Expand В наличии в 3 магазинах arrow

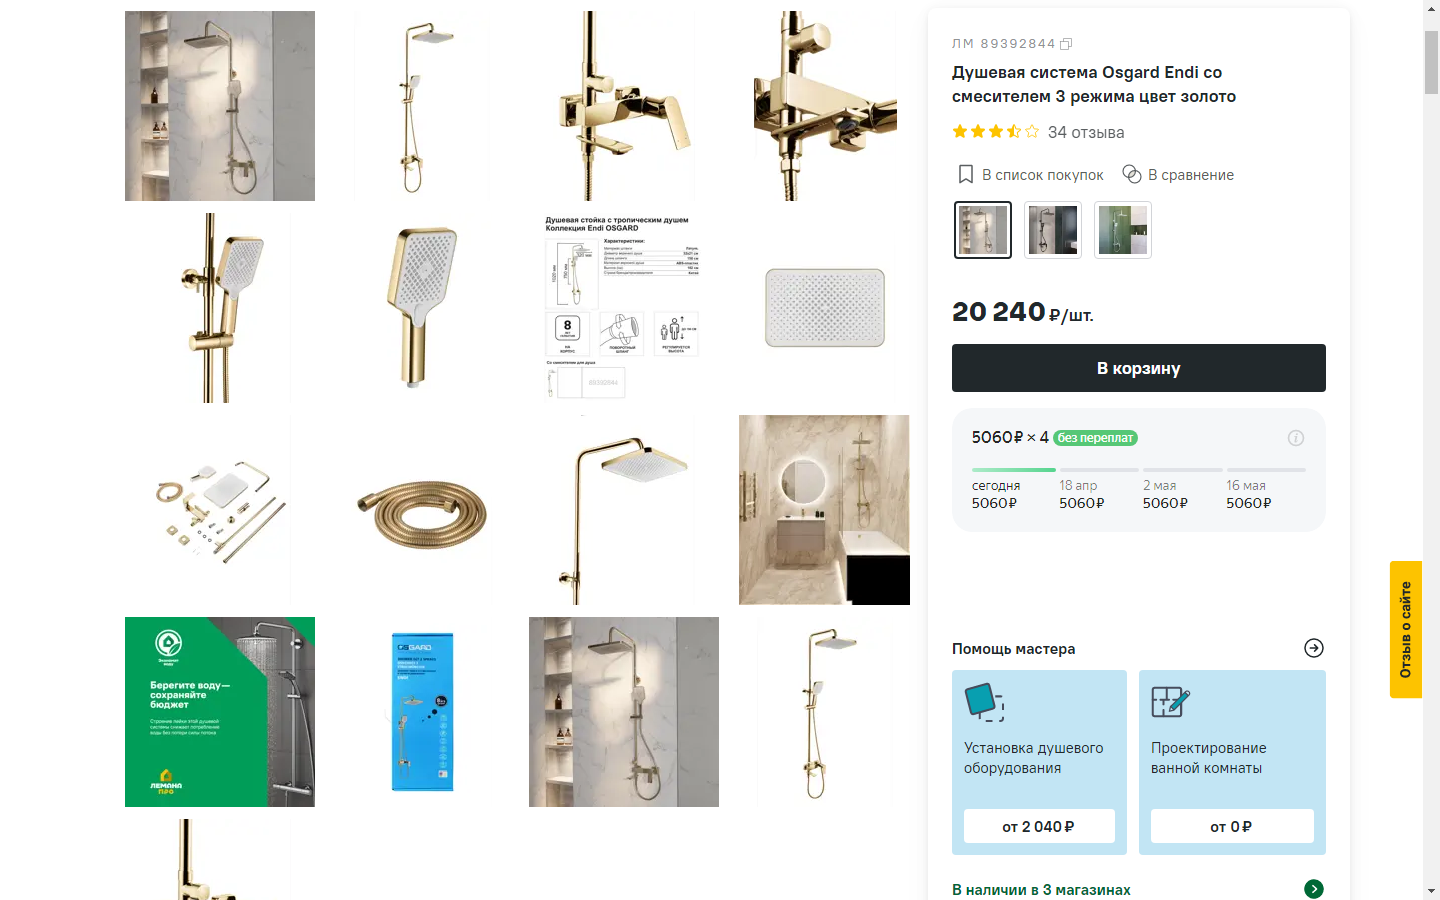[1314, 889]
